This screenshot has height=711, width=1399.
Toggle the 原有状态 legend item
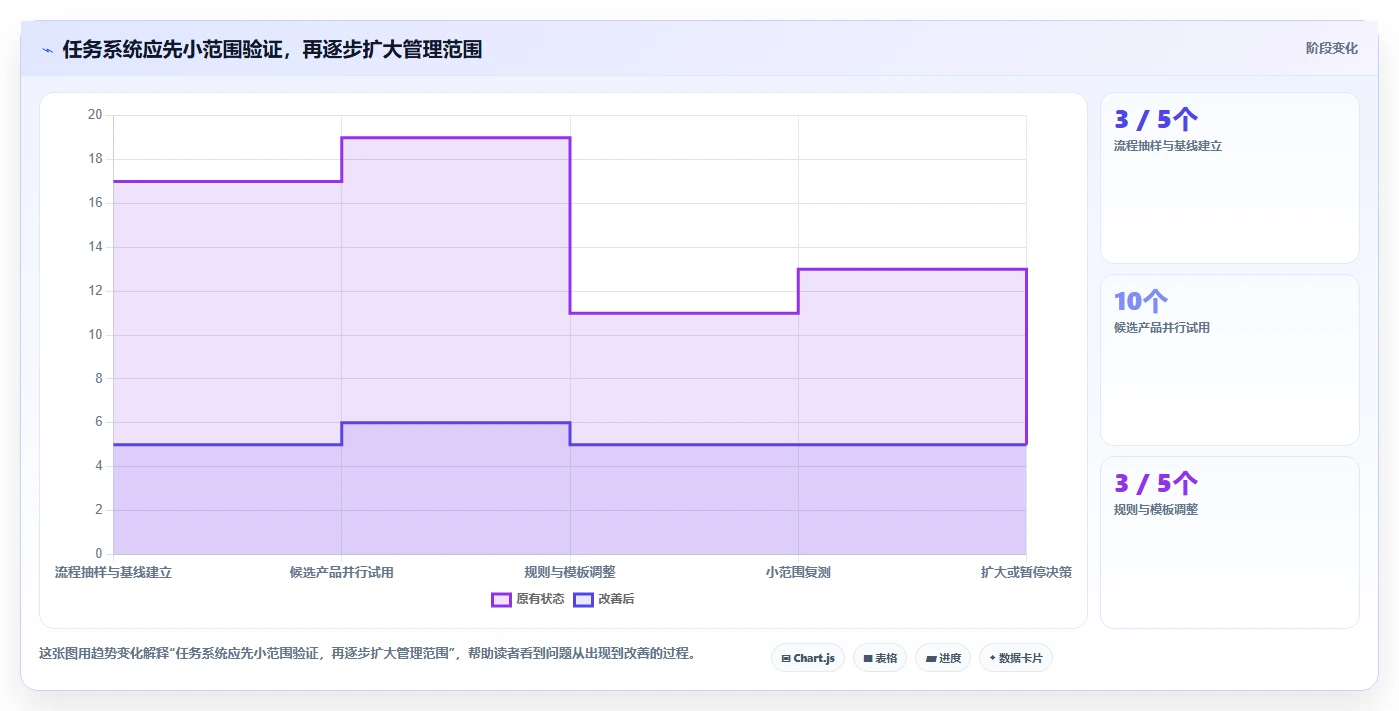pos(528,599)
